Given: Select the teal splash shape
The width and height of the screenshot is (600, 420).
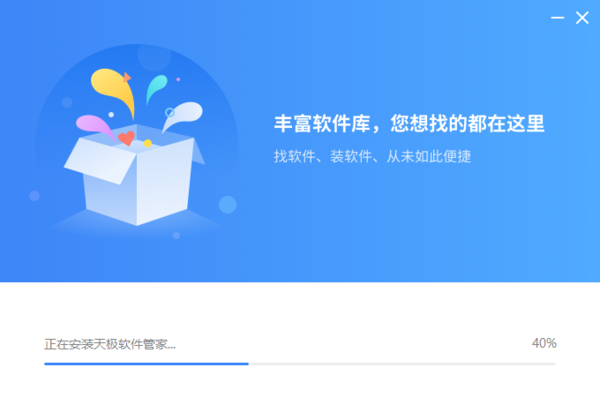Looking at the screenshot, I should 156,89.
